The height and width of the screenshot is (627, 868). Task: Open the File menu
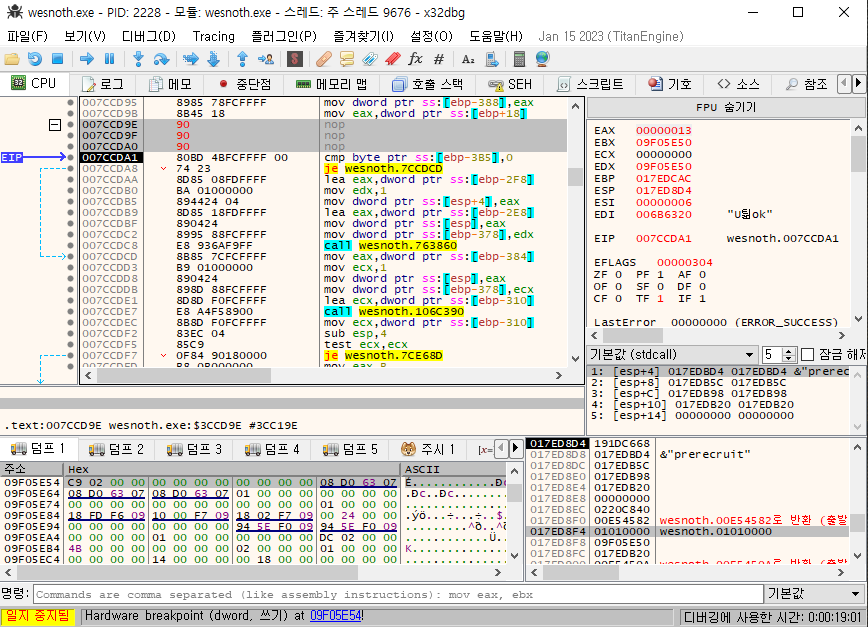[27, 37]
